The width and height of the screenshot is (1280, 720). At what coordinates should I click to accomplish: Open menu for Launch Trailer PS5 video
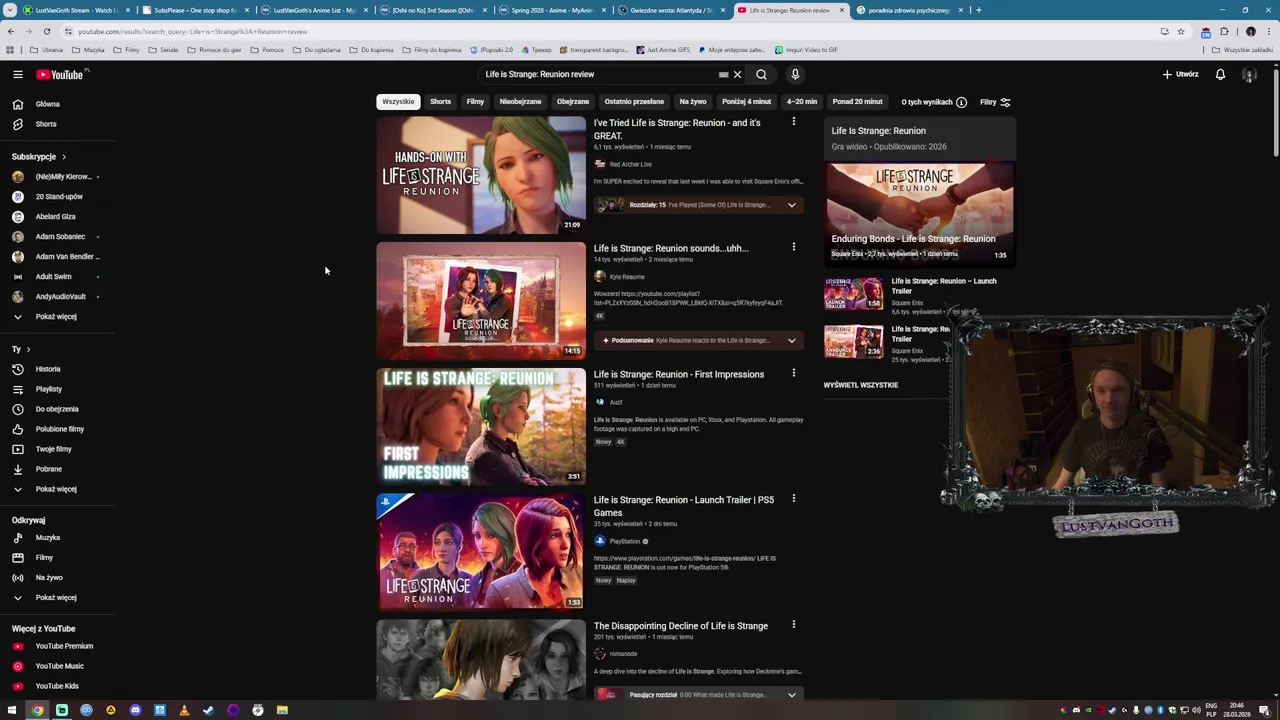tap(794, 498)
